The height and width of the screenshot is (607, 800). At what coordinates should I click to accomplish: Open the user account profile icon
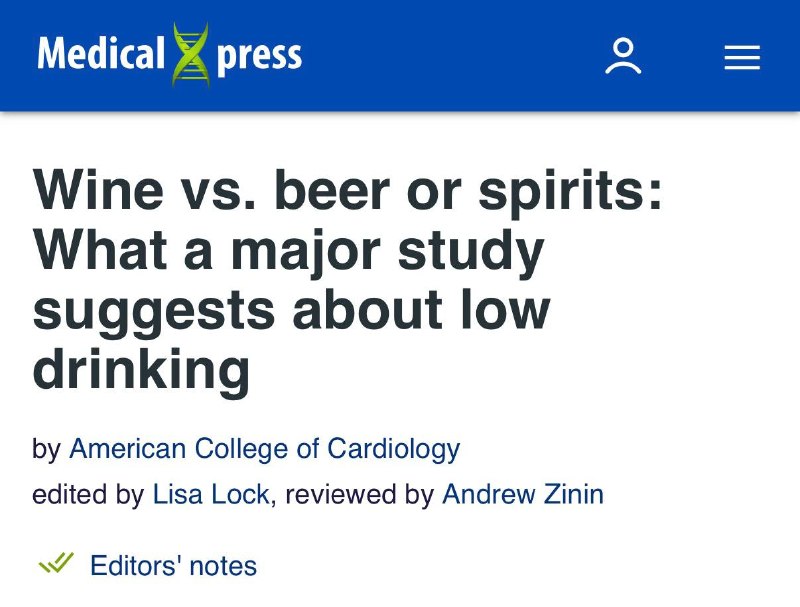(x=623, y=56)
